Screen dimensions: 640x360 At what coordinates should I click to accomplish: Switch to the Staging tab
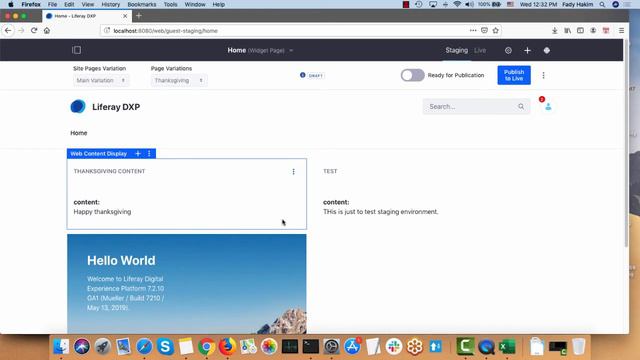tap(456, 50)
